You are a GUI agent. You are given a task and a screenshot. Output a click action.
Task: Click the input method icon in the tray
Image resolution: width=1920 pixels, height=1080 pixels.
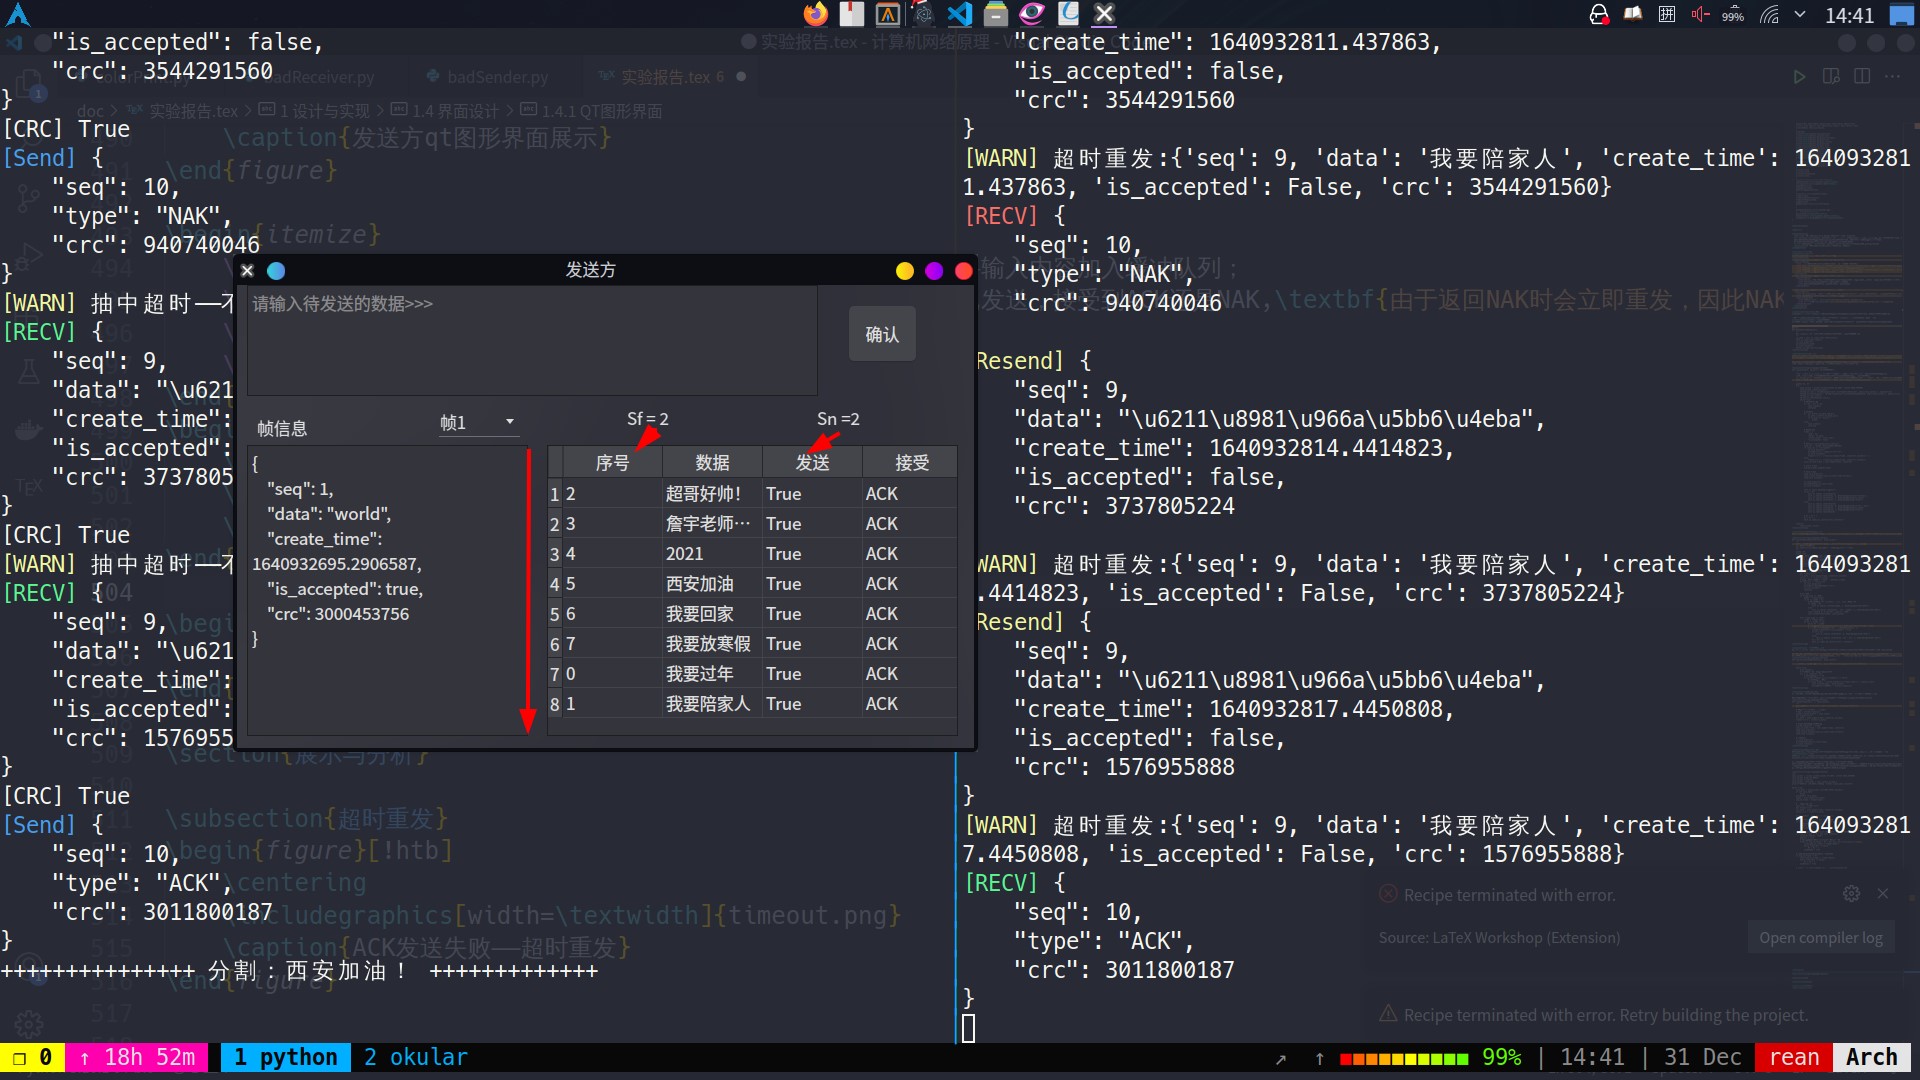1666,14
